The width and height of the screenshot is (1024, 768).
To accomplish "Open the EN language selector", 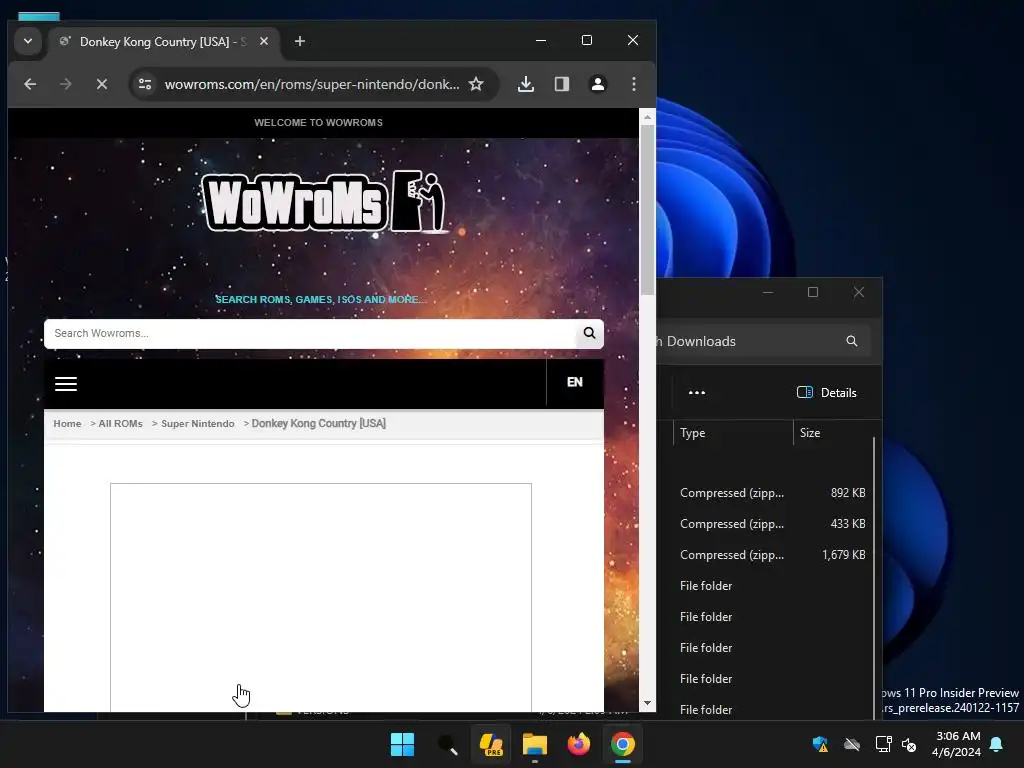I will 575,382.
